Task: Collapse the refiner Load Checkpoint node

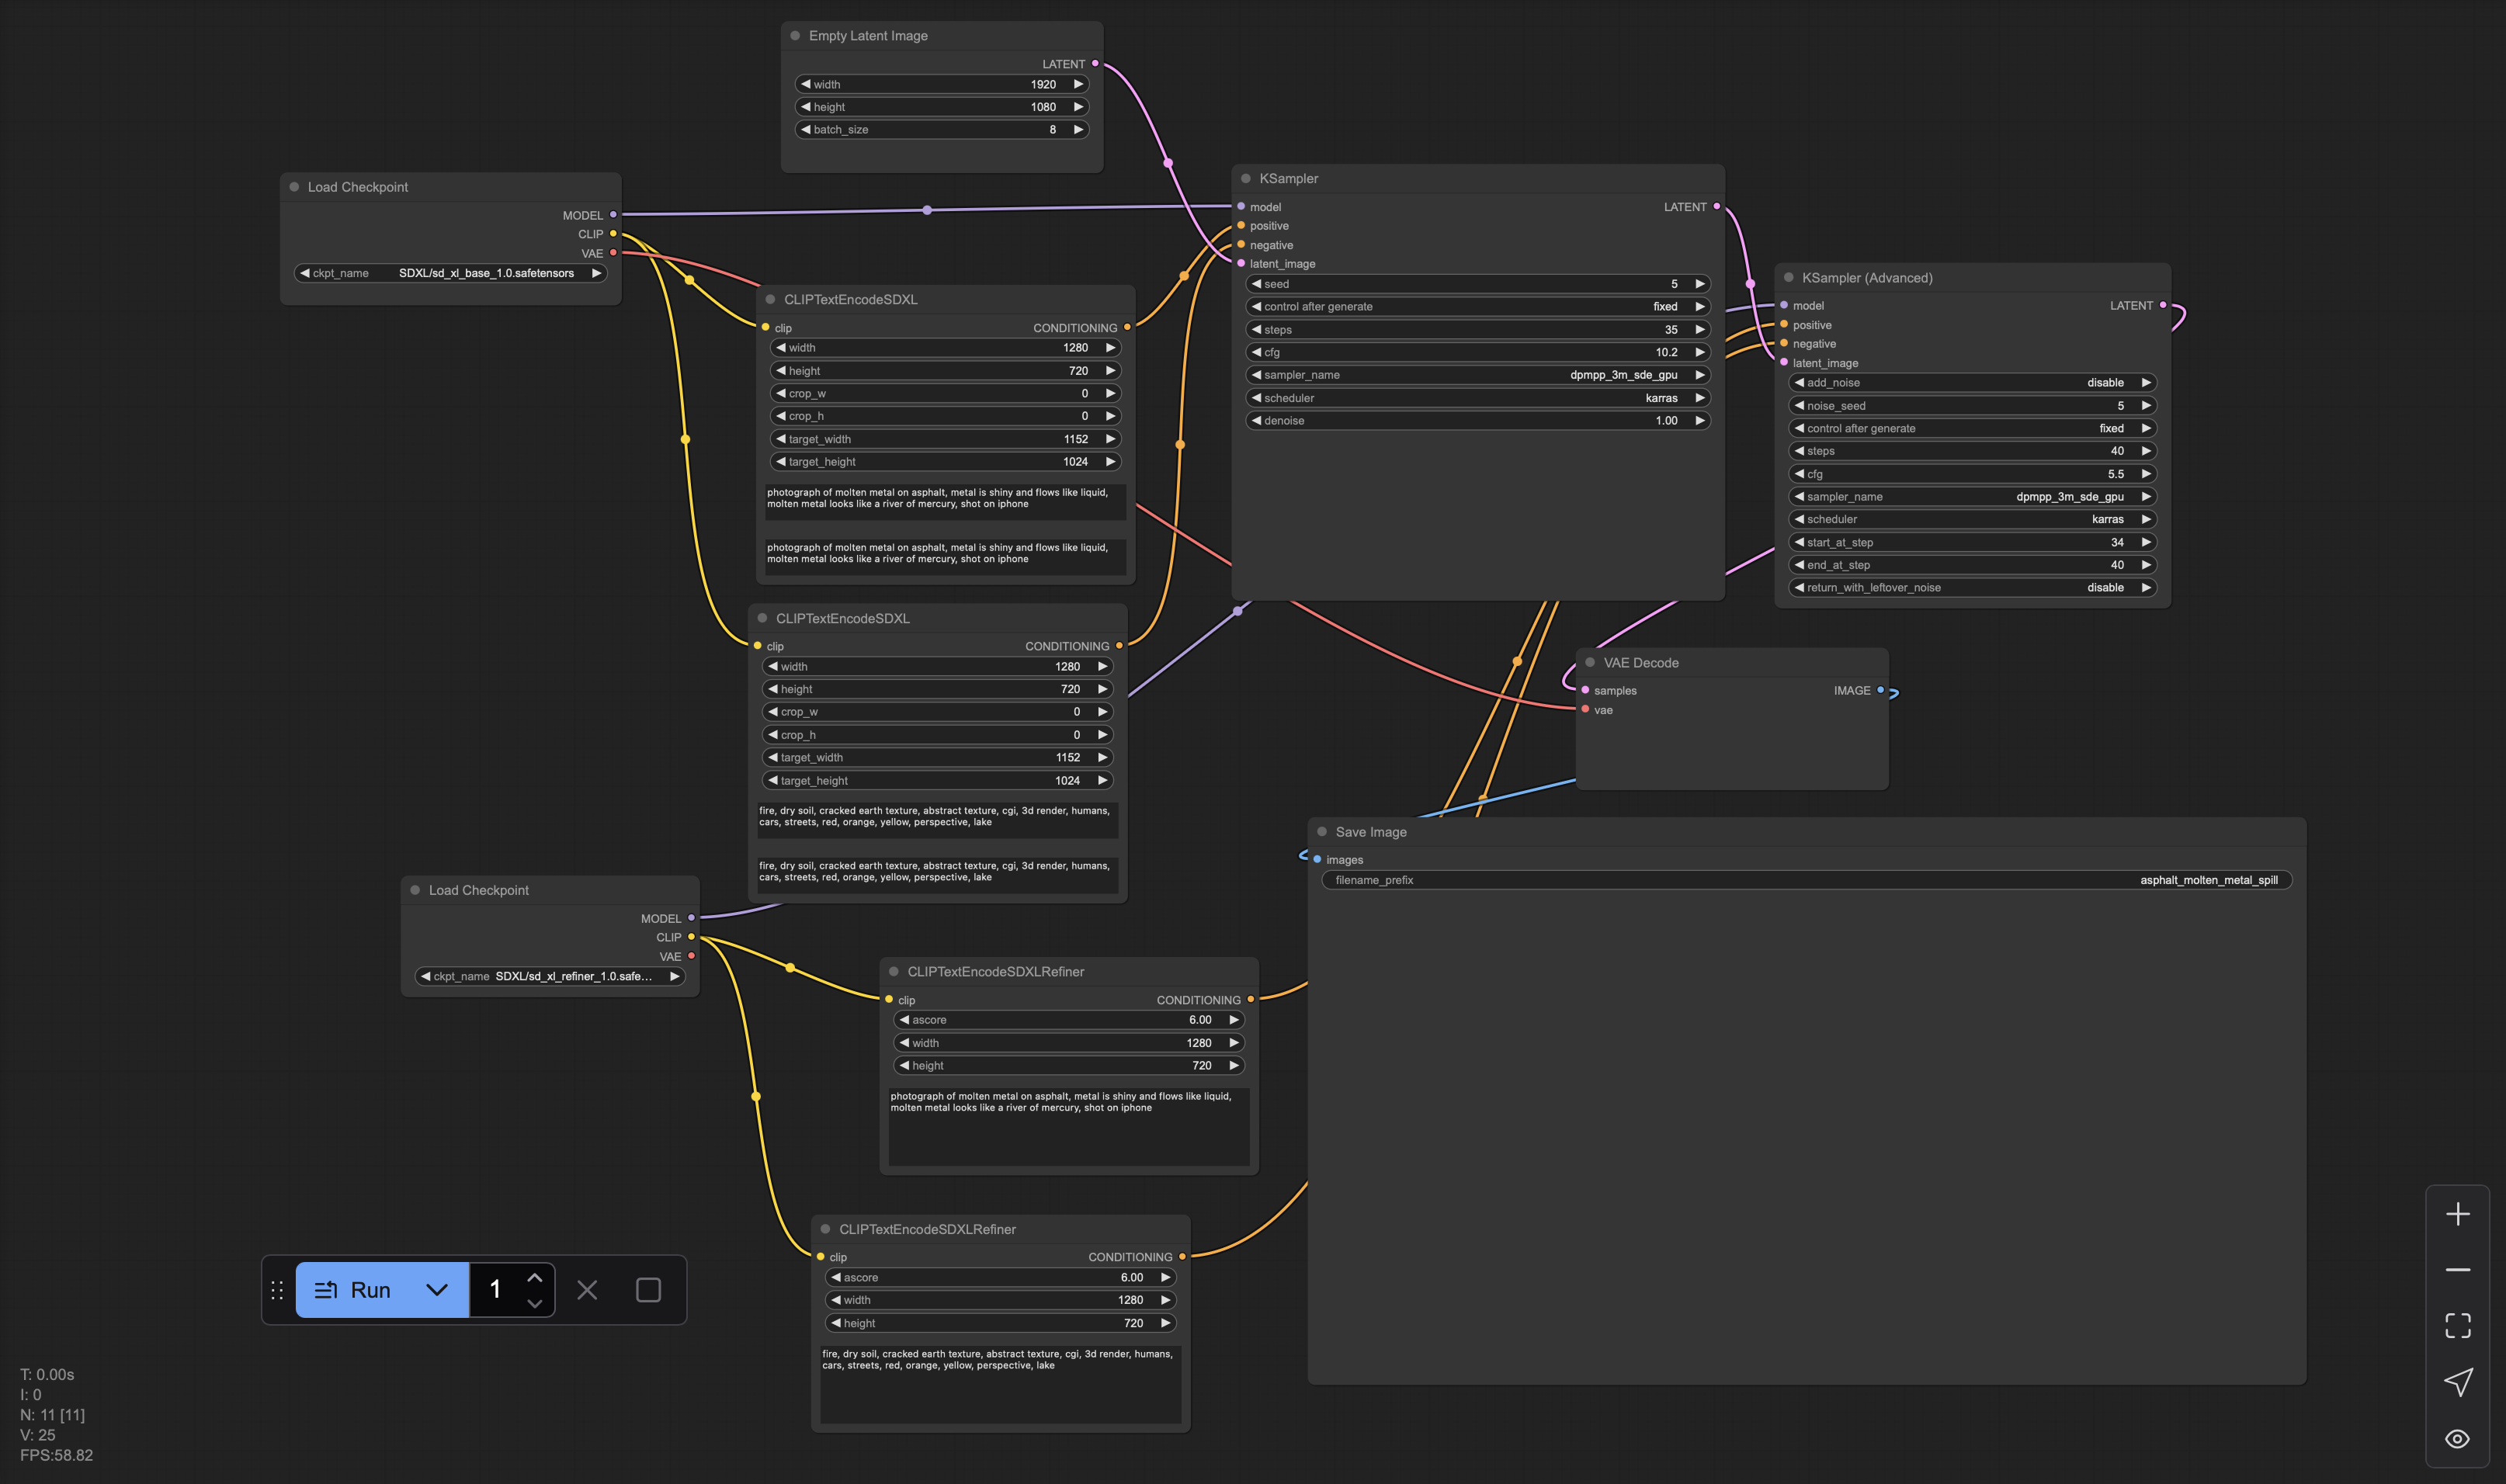Action: pyautogui.click(x=415, y=890)
